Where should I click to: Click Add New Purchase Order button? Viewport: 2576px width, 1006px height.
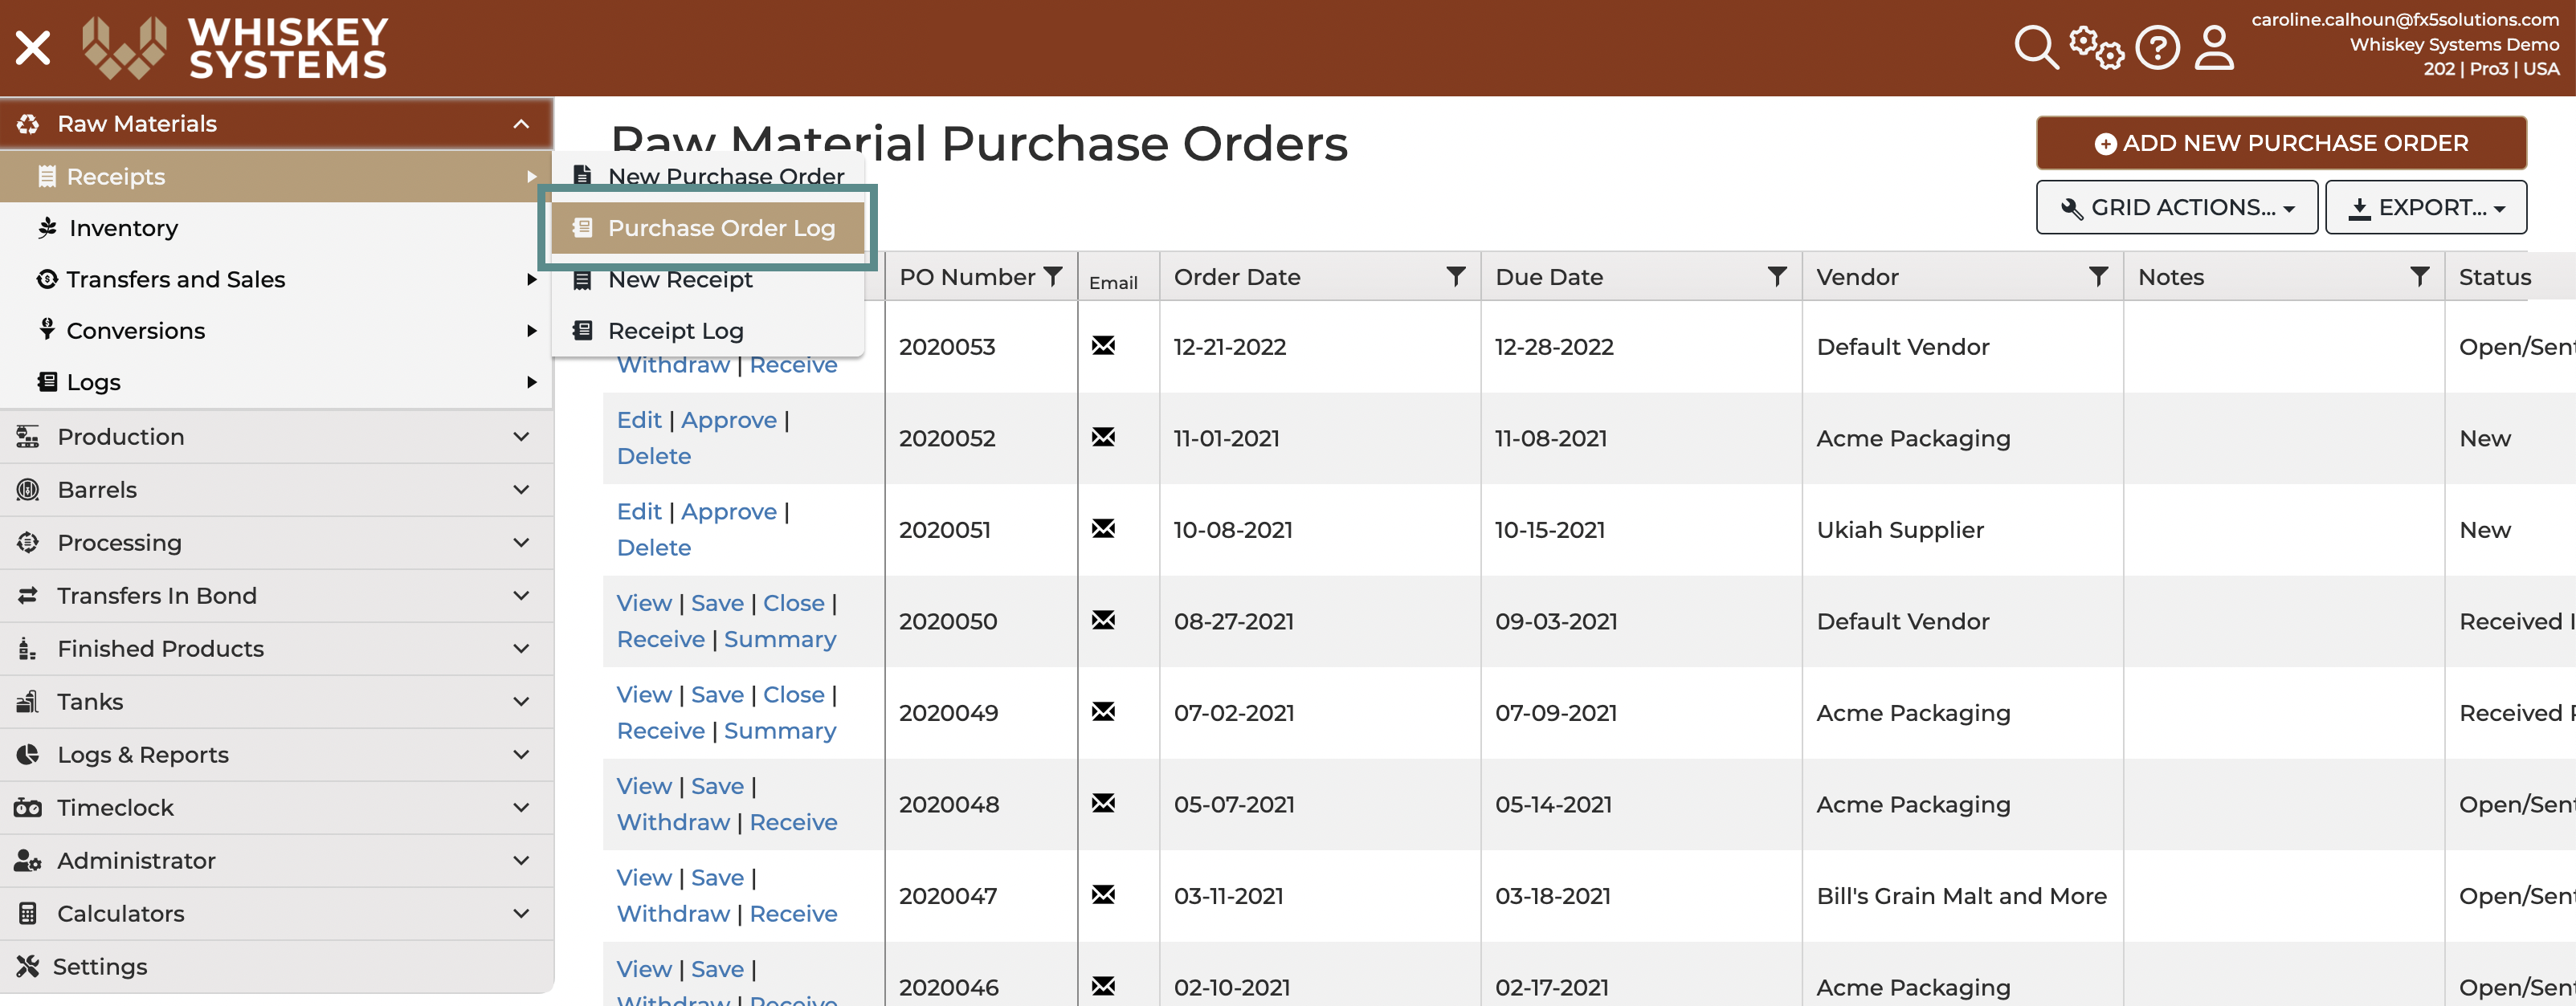2281,143
